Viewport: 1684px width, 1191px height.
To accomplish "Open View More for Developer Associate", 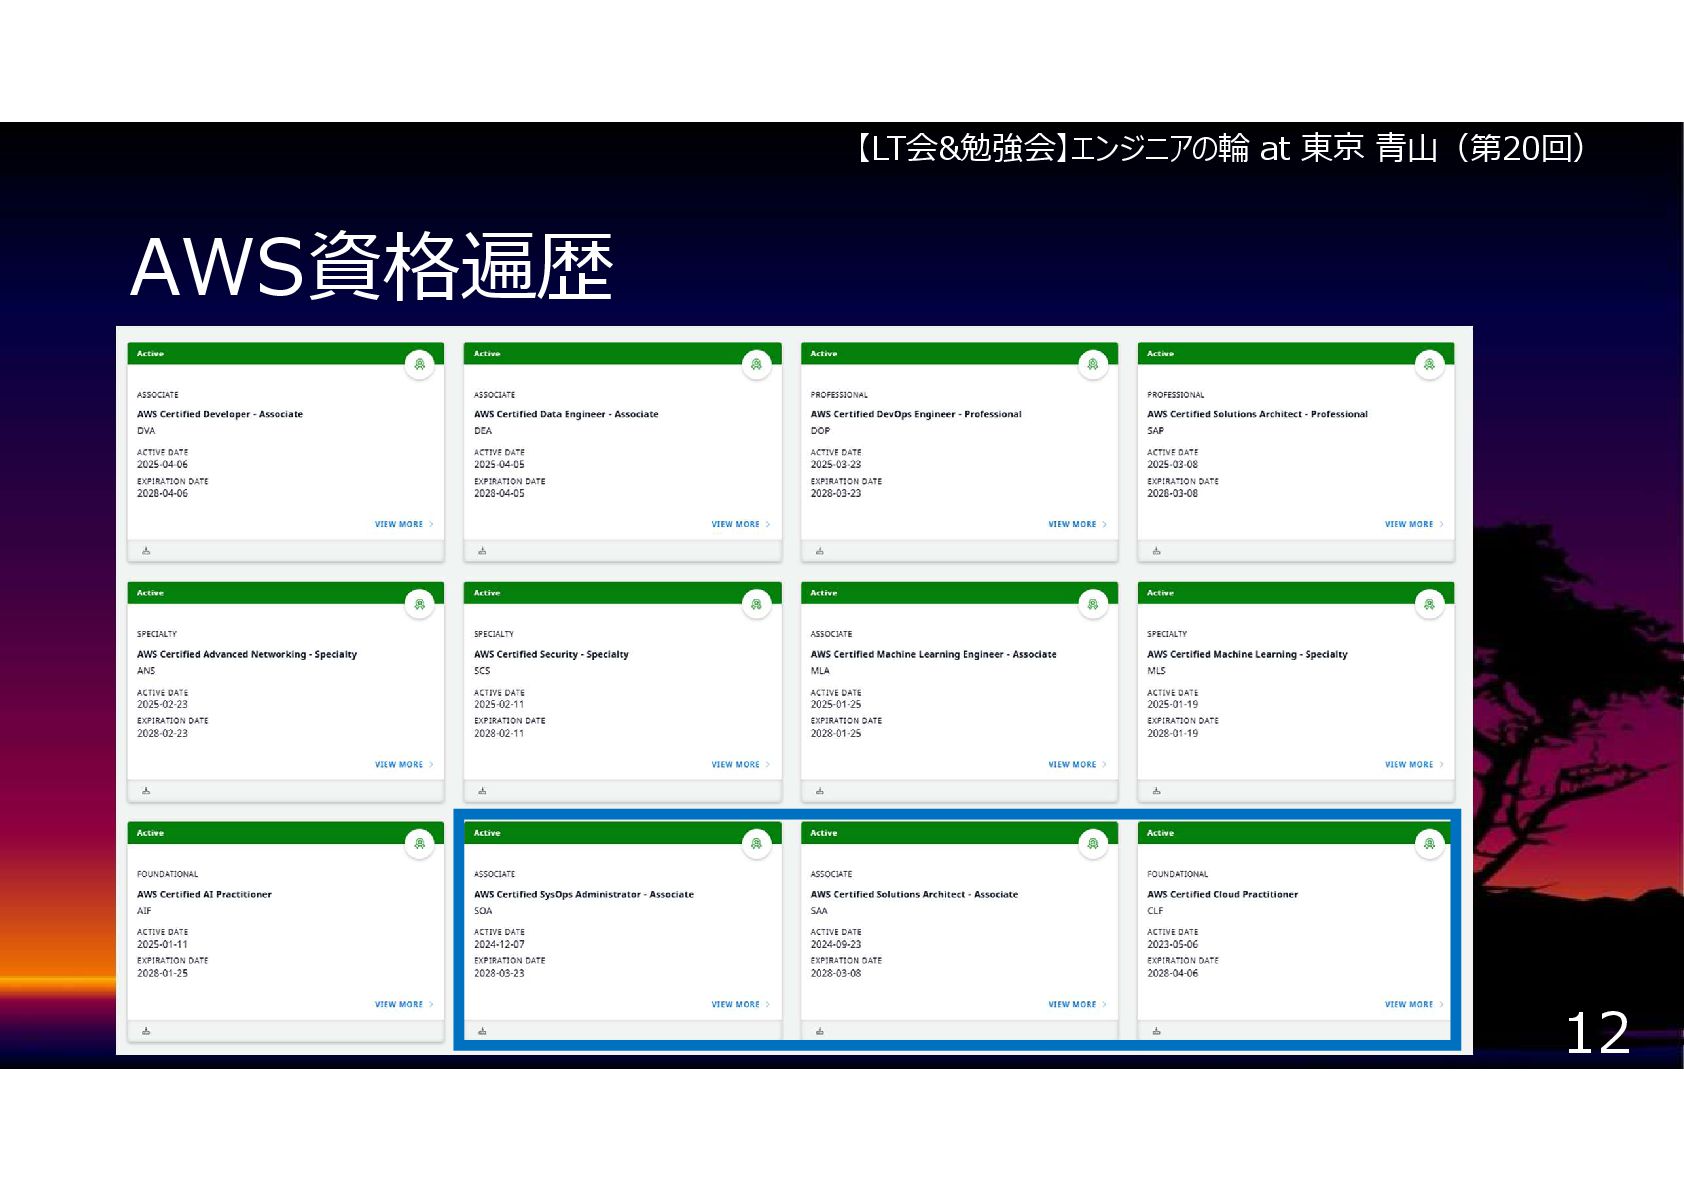I will 404,524.
